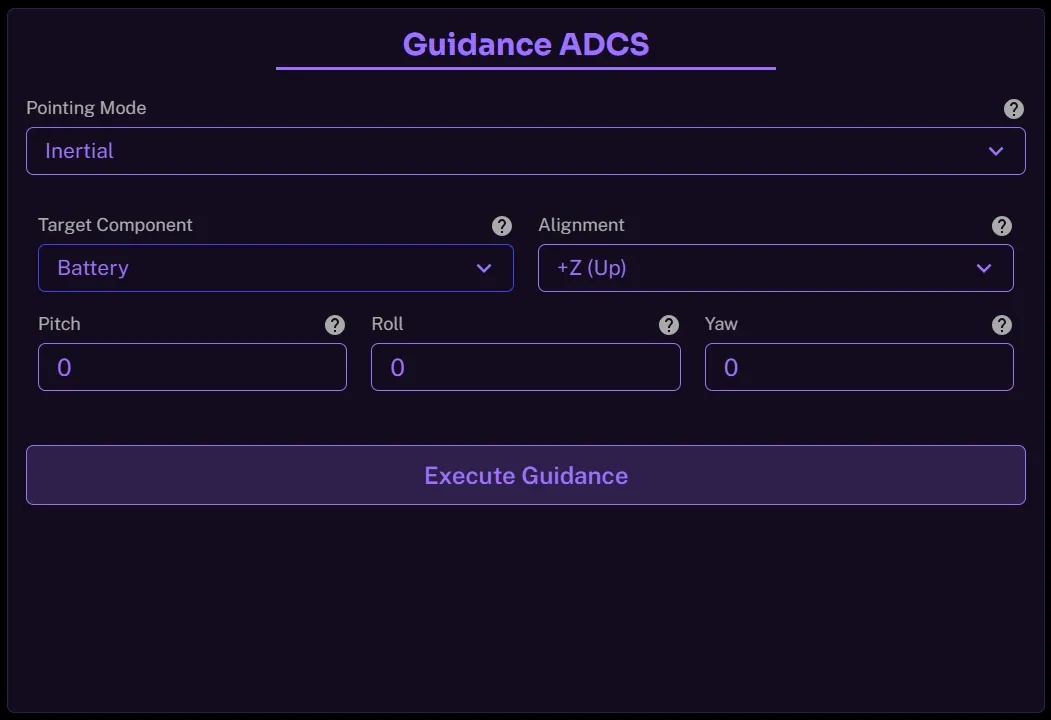
Task: Open the Alignment help question mark
Action: click(x=1001, y=226)
